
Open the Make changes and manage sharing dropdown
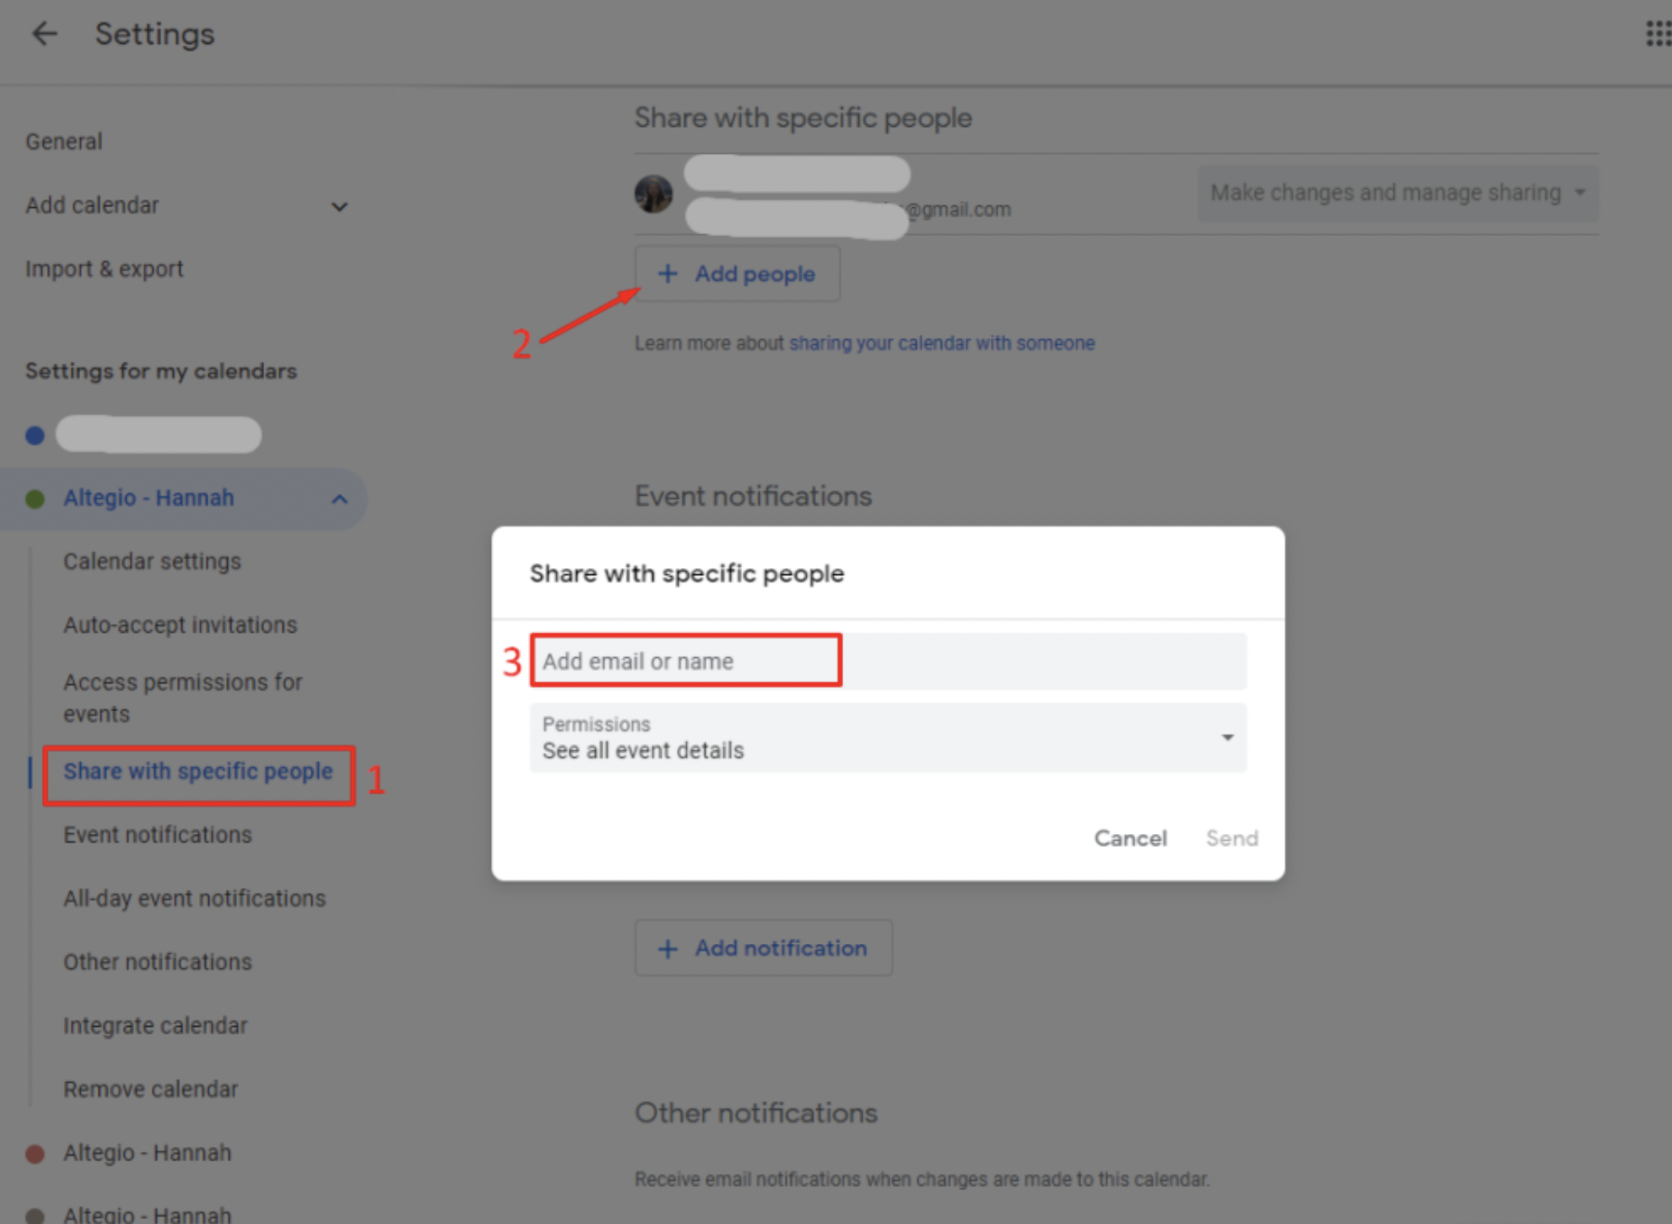1396,193
